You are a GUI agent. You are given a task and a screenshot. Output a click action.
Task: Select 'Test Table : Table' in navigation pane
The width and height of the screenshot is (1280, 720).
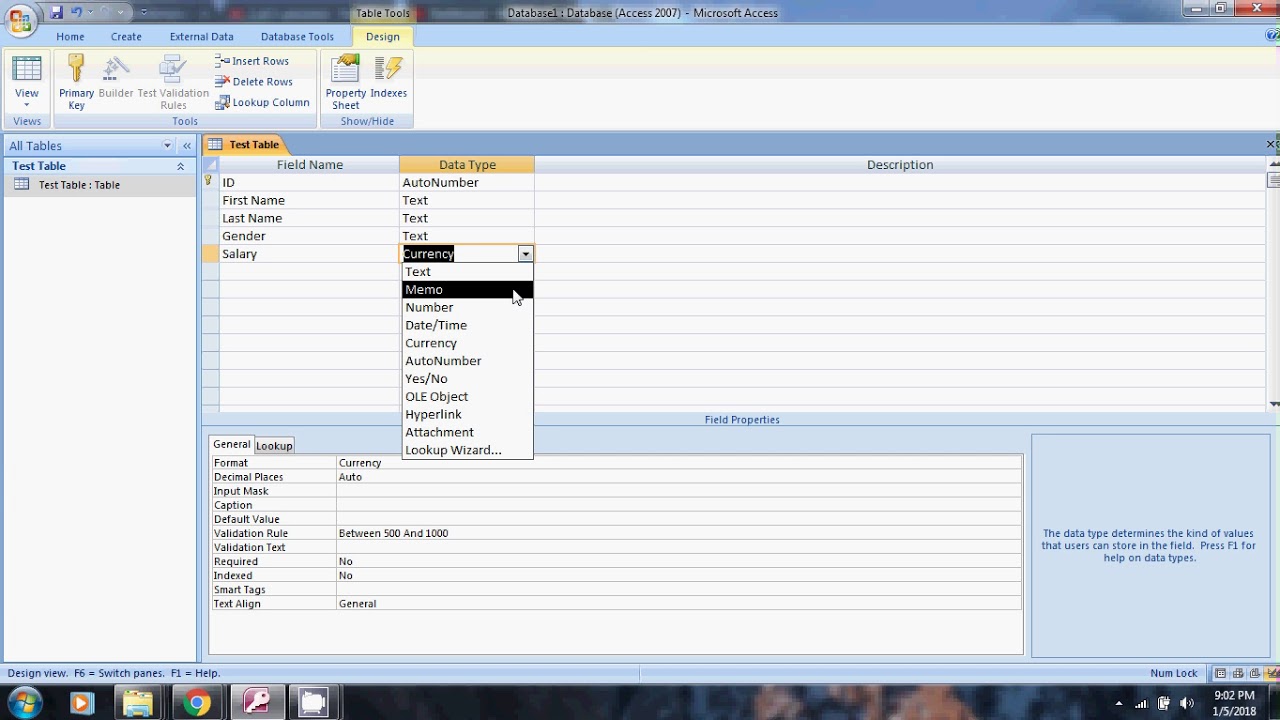point(79,185)
